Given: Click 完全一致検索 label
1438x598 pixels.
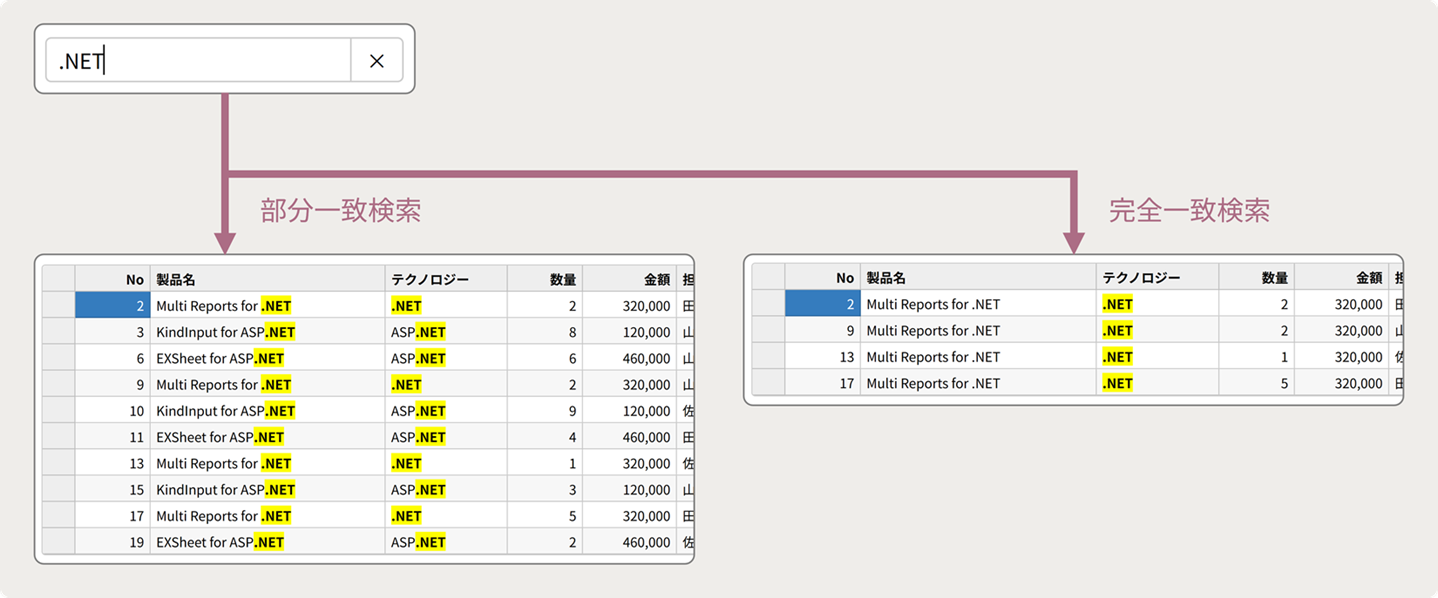Looking at the screenshot, I should point(1189,211).
